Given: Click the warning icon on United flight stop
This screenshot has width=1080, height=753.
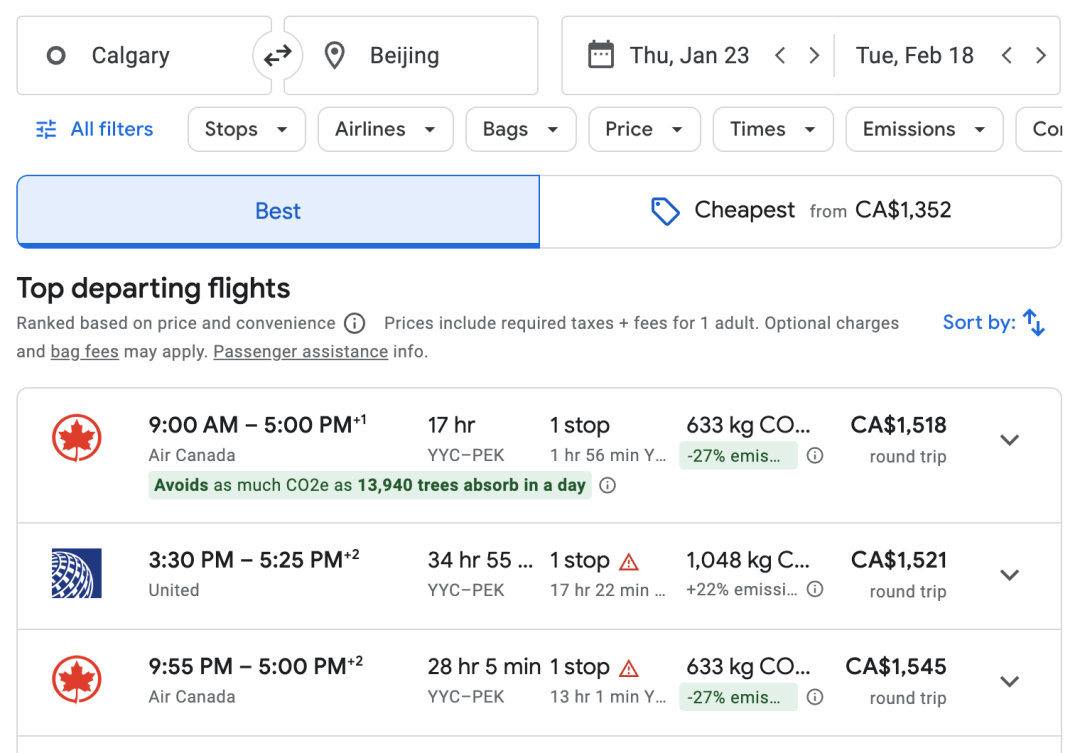Looking at the screenshot, I should point(629,561).
